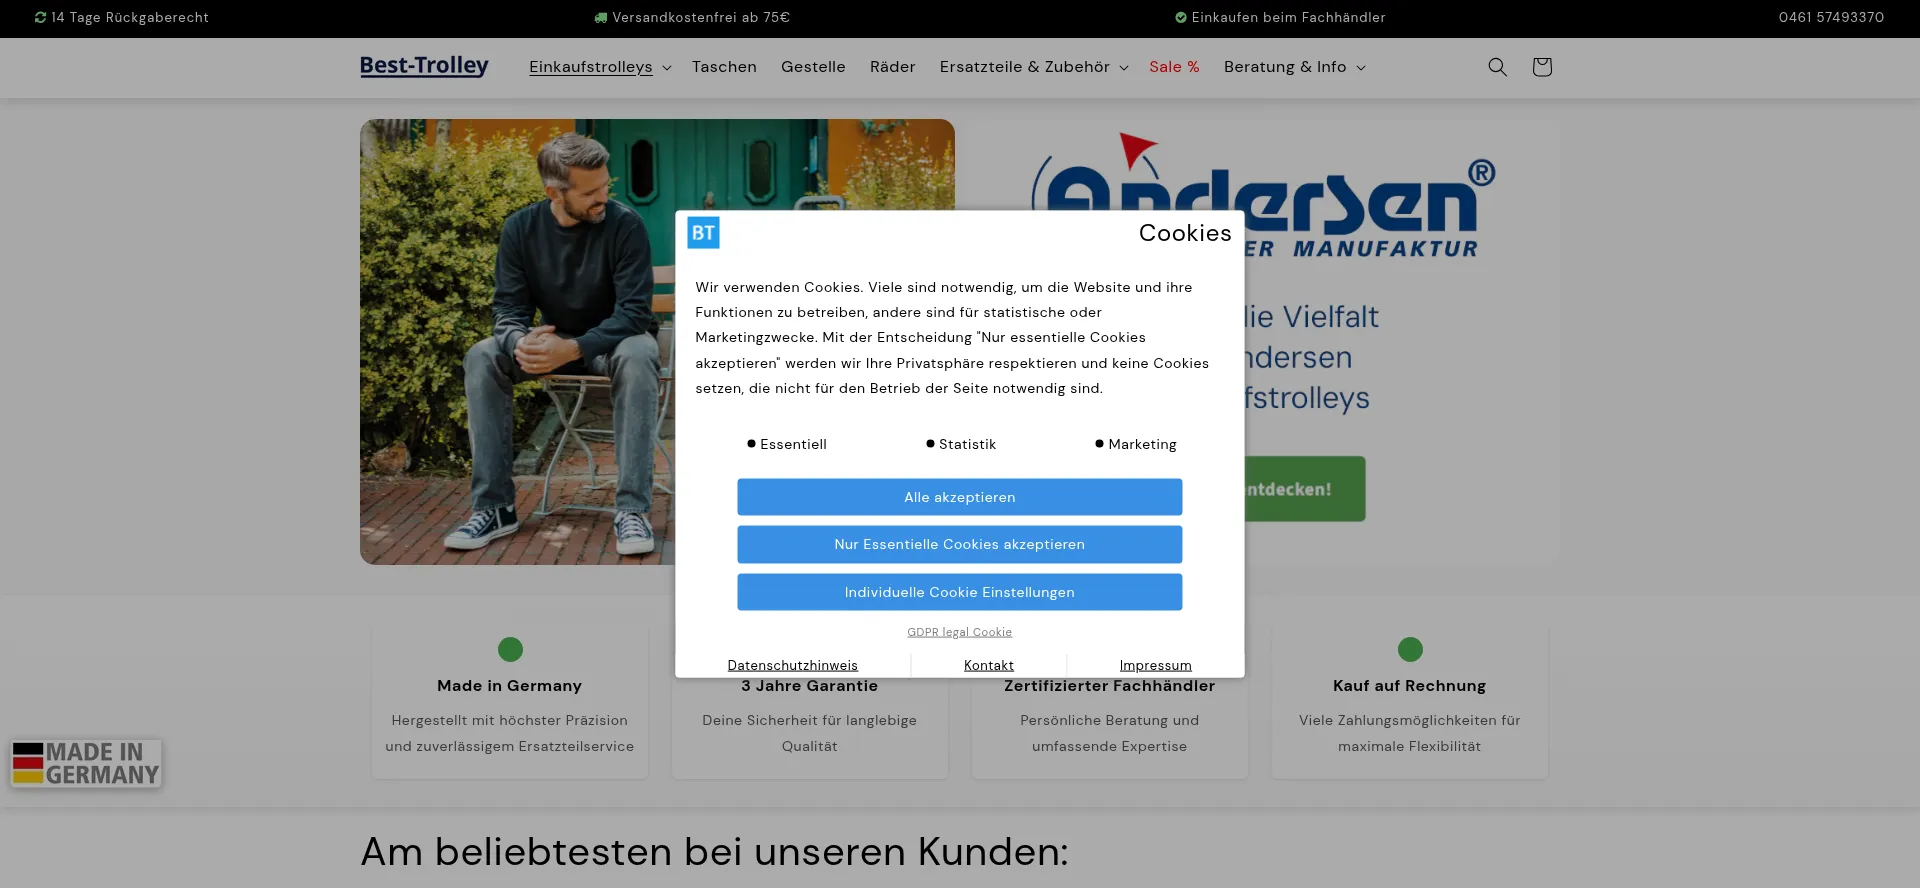
Task: Click the 14 Tage Rückgaberecht text
Action: [x=130, y=18]
